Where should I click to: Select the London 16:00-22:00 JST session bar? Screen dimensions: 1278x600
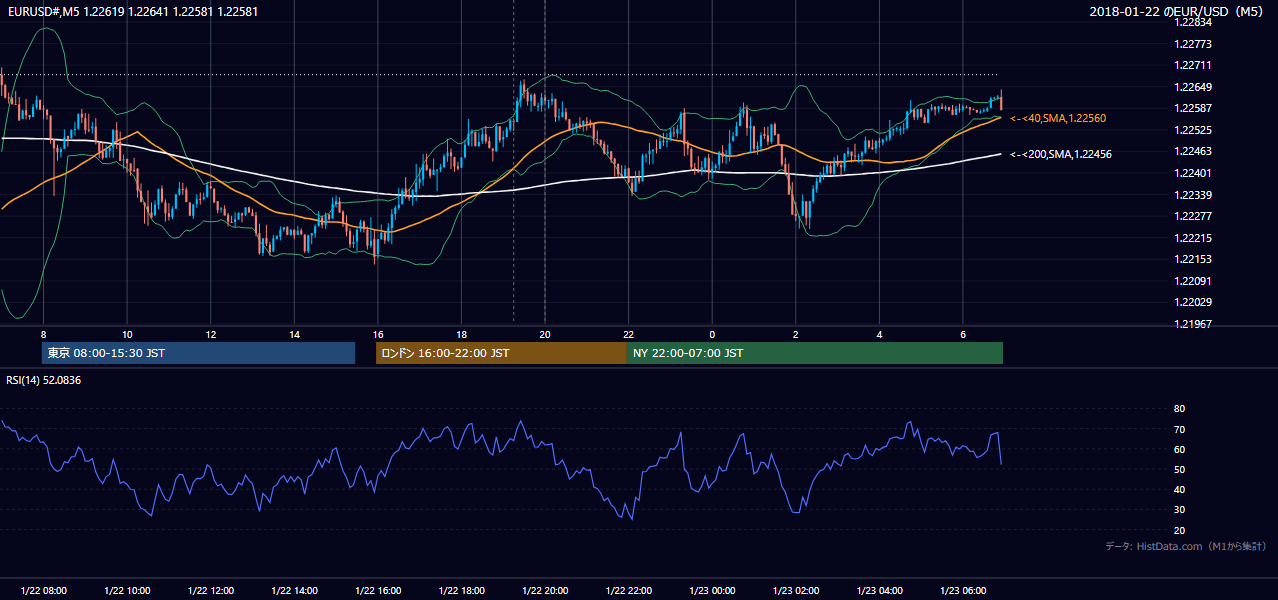click(501, 353)
